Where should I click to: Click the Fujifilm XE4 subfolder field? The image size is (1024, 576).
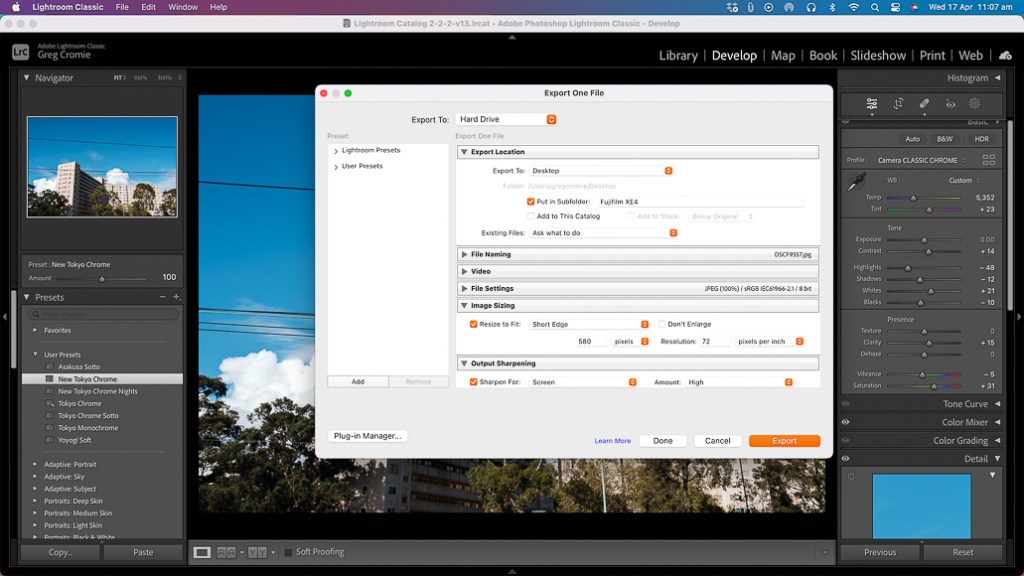pos(700,201)
